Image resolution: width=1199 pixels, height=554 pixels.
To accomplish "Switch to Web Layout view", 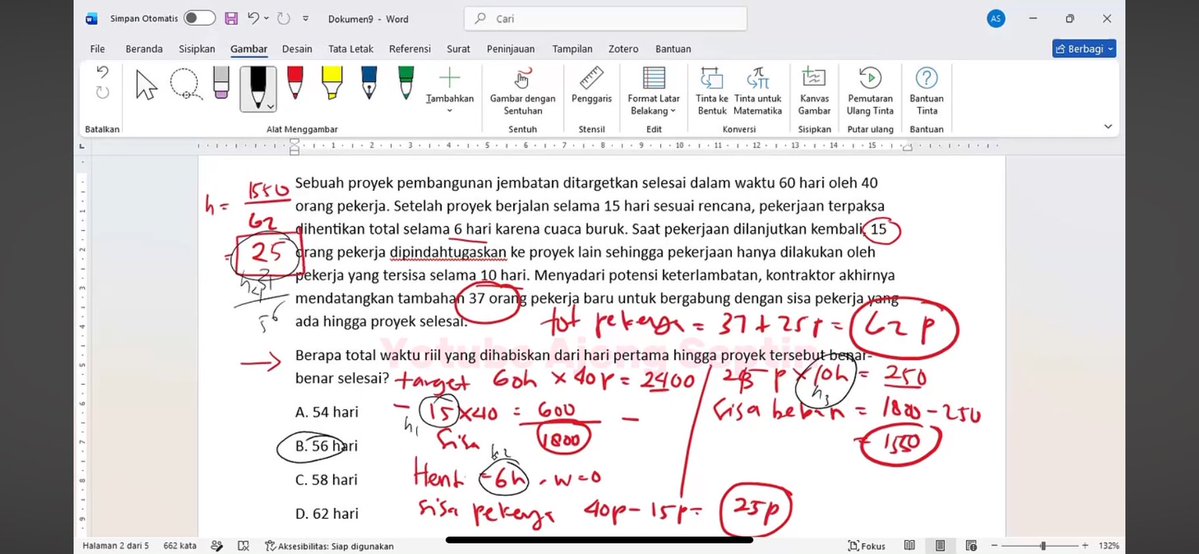I will (971, 546).
